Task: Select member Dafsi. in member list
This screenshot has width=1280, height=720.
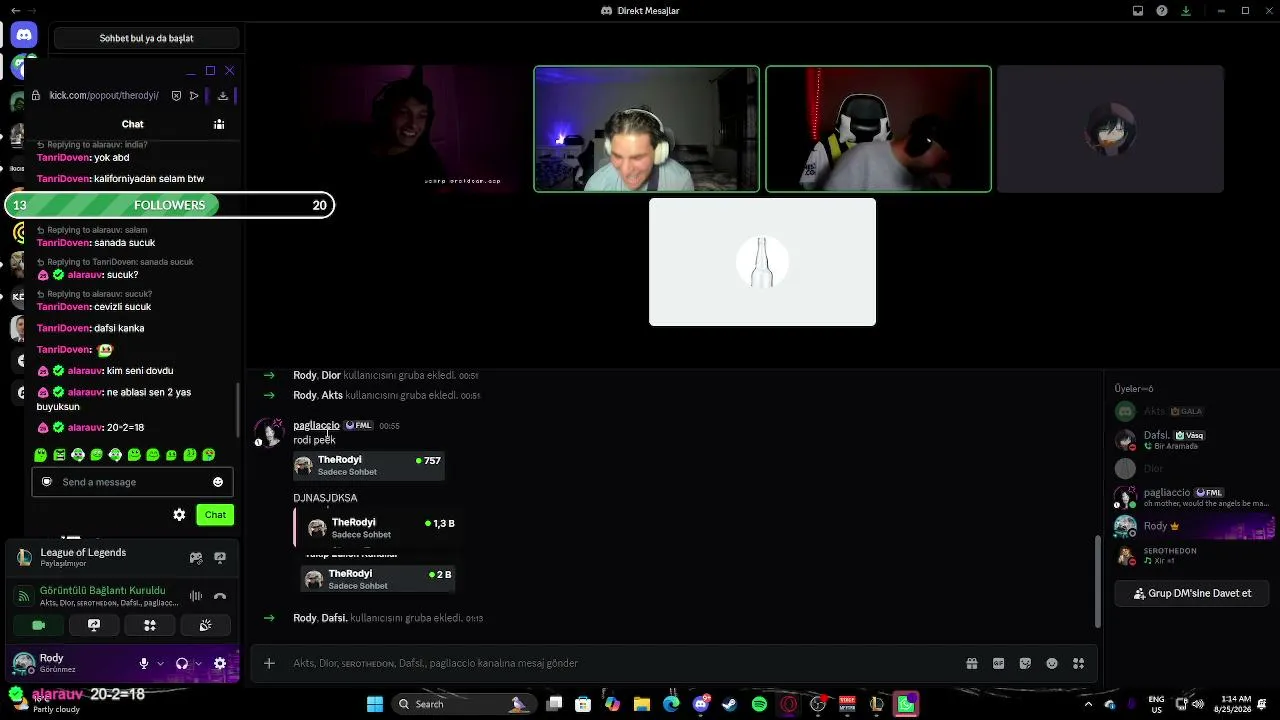Action: [x=1192, y=440]
